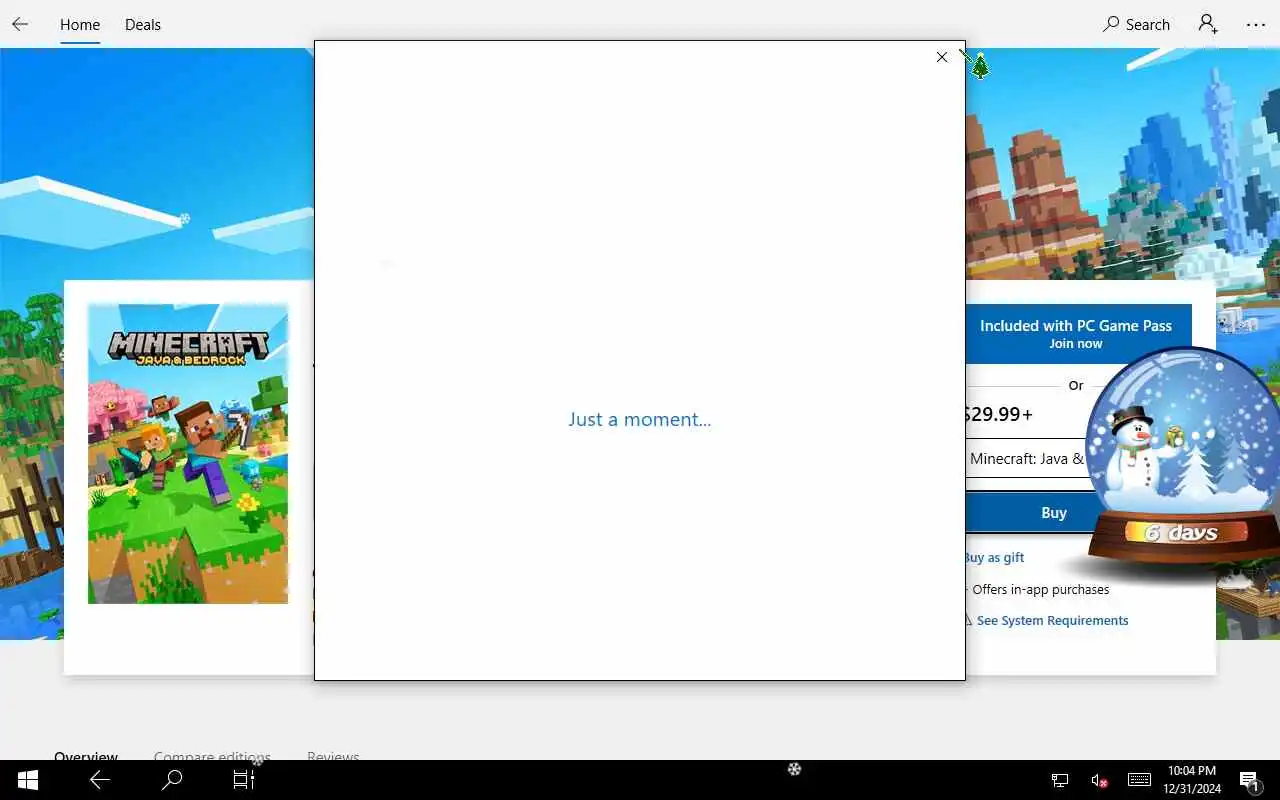Select the Compare editions tab

(x=212, y=755)
